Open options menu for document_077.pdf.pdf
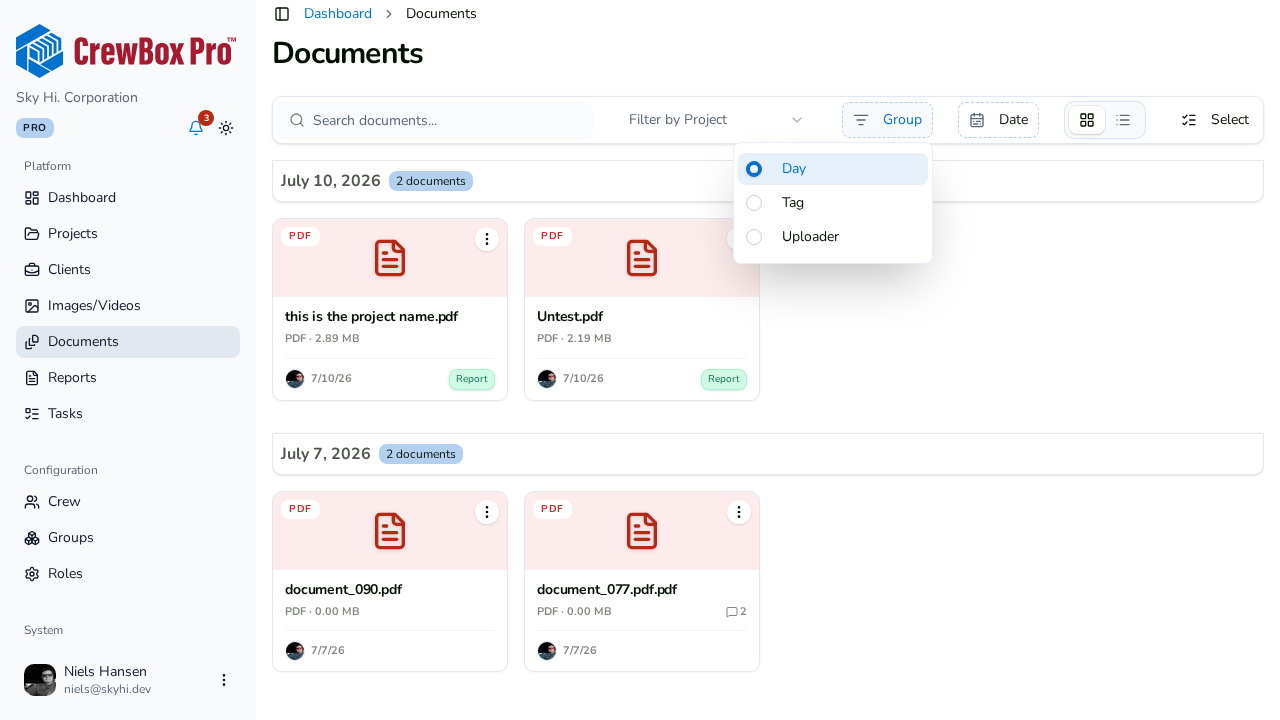 (x=739, y=512)
